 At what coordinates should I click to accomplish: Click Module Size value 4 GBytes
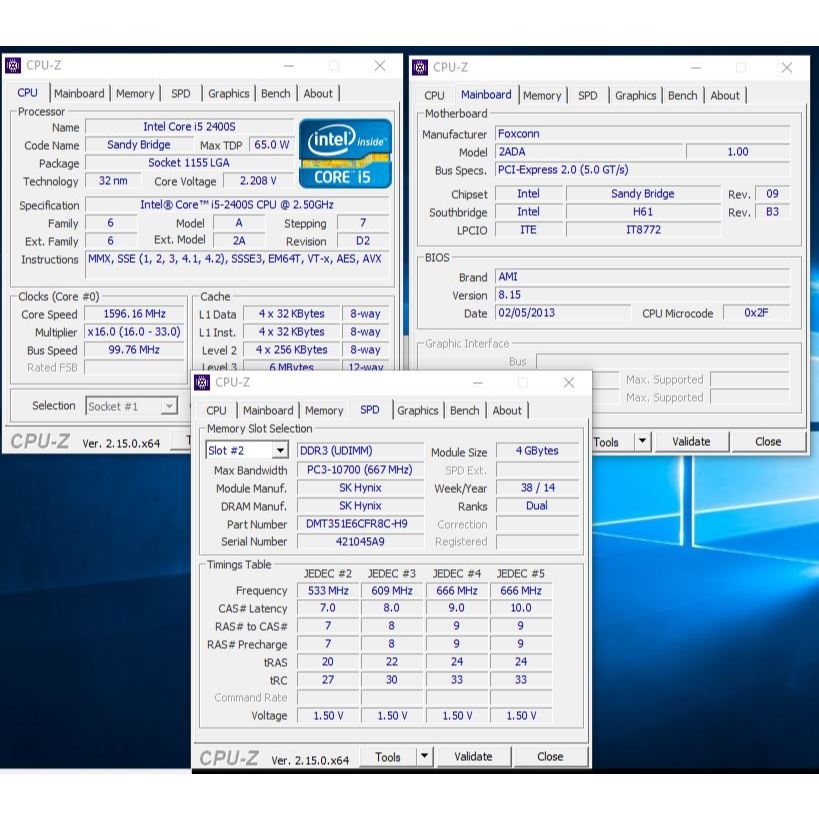(x=537, y=451)
